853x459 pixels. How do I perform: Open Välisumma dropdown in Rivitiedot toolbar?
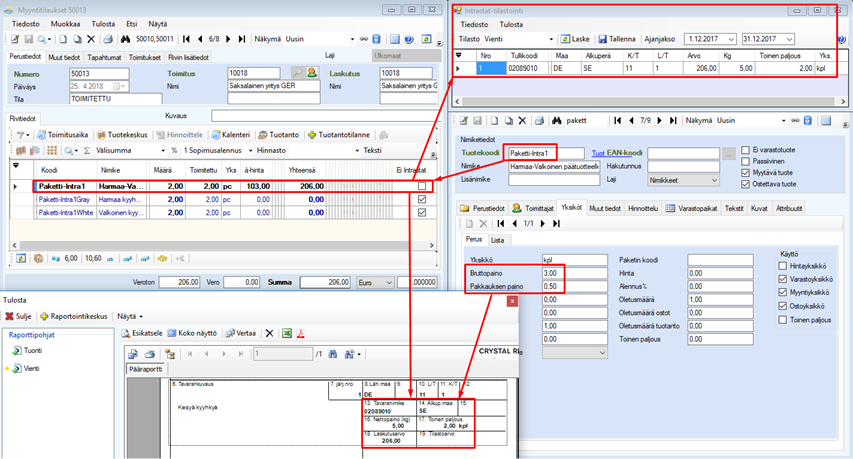pyautogui.click(x=163, y=151)
